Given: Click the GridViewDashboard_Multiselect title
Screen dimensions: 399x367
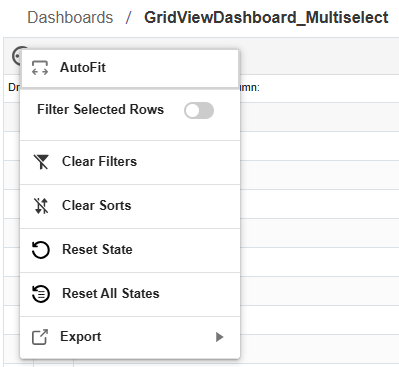Looking at the screenshot, I should (x=266, y=17).
